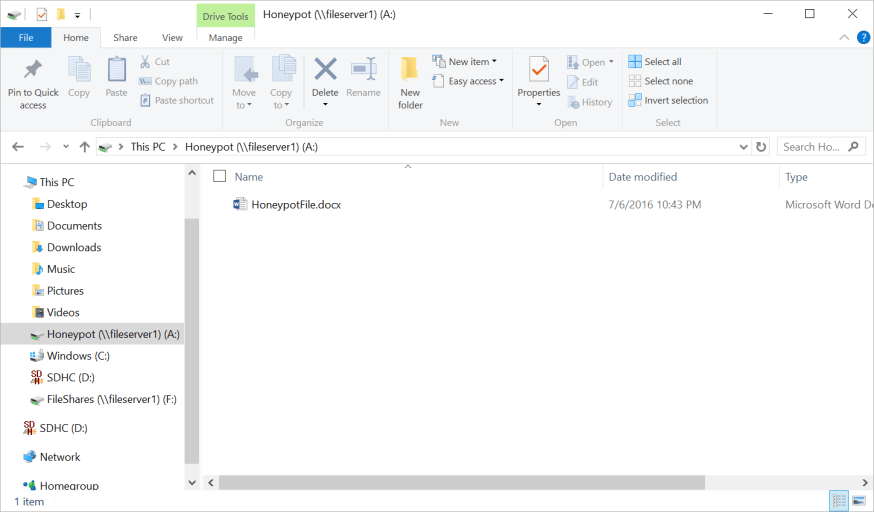Click the Rename ribbon icon

pyautogui.click(x=363, y=69)
